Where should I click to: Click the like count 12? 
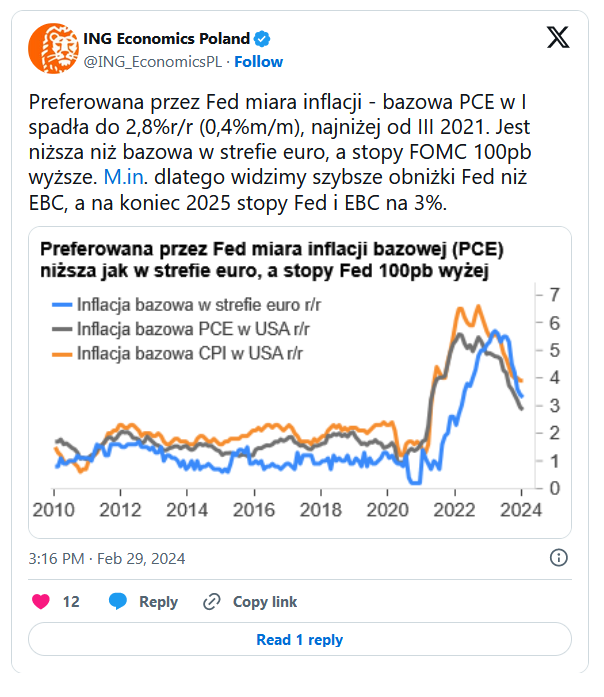(x=71, y=602)
